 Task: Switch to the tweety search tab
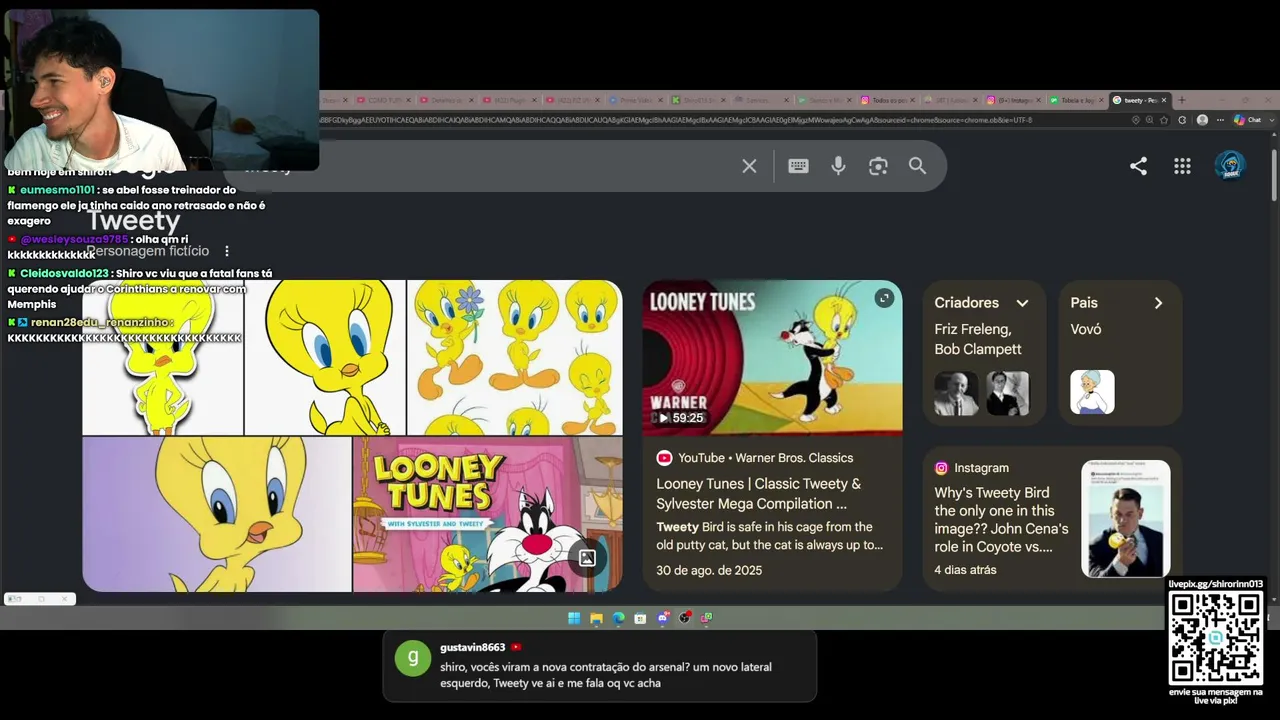point(1139,100)
